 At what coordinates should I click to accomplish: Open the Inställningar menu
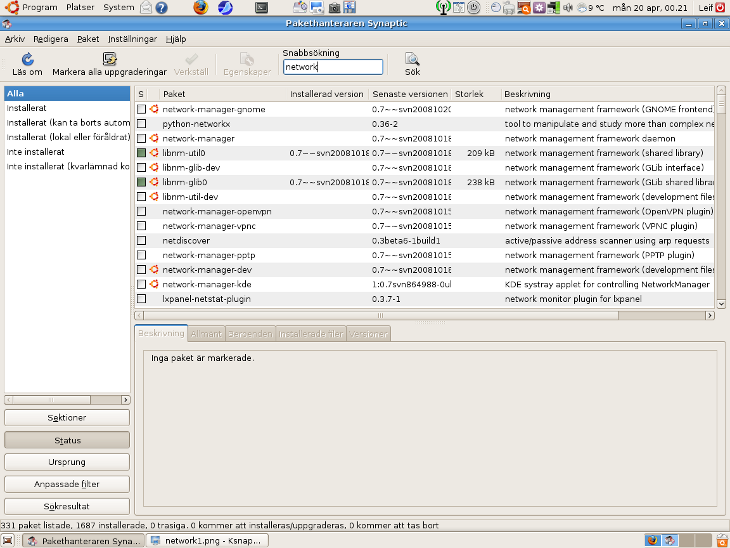point(132,39)
